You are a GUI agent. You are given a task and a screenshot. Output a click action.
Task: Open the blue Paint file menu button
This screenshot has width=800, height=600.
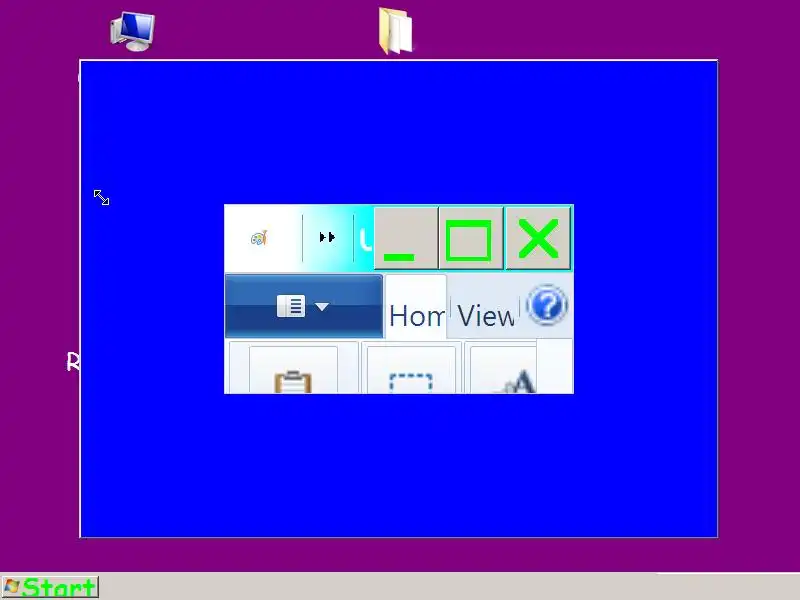pos(304,306)
